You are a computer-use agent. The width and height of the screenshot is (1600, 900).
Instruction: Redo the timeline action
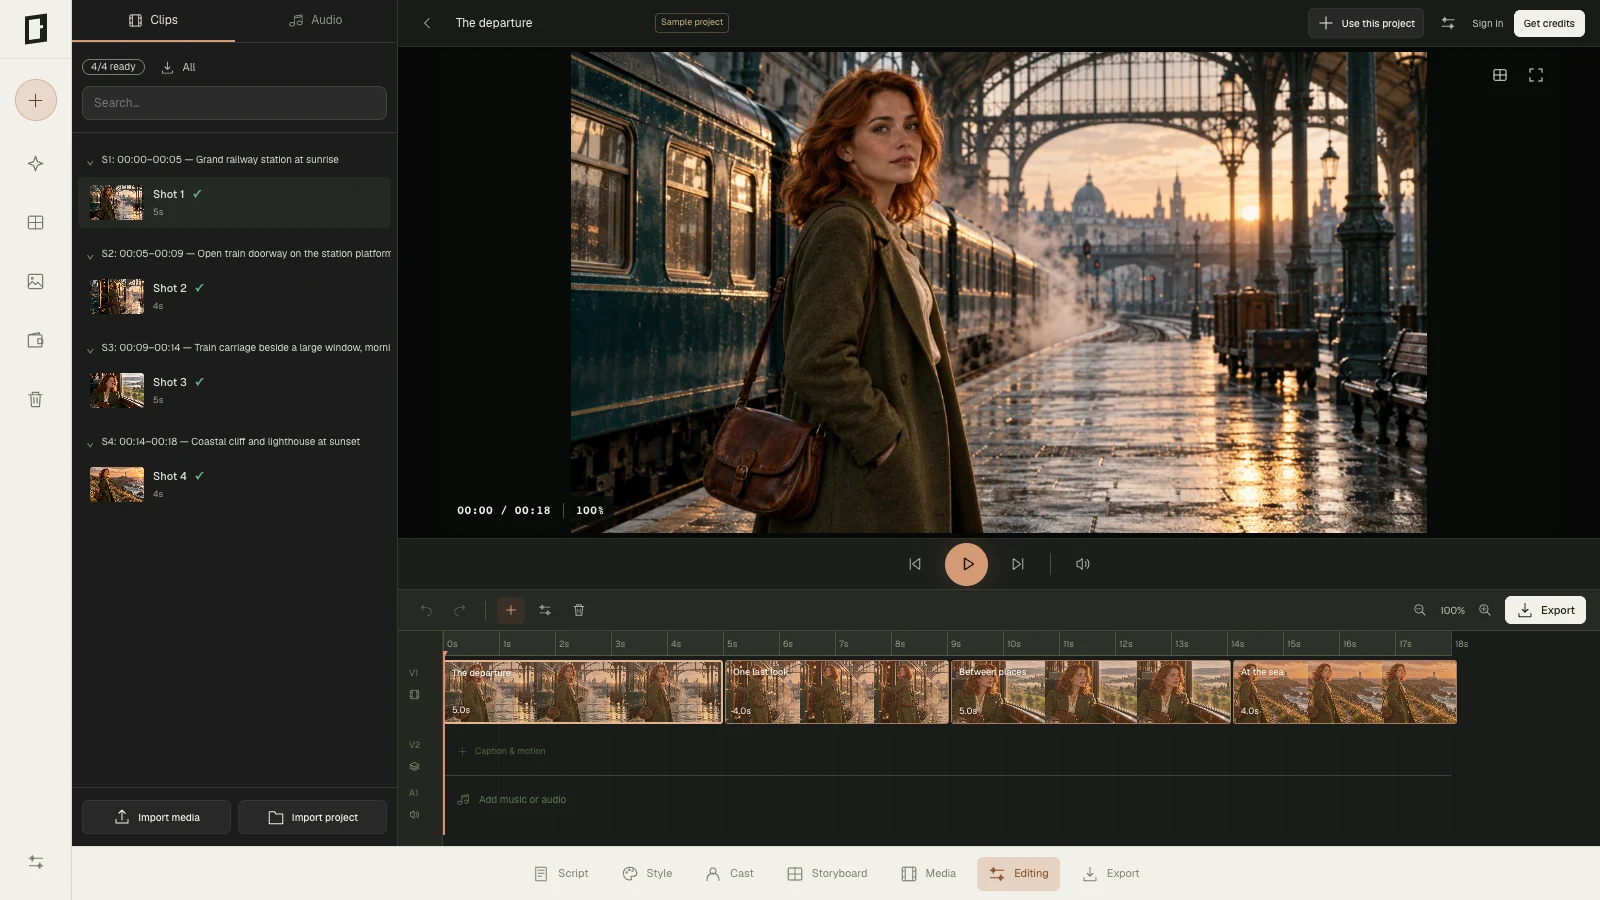click(x=460, y=610)
